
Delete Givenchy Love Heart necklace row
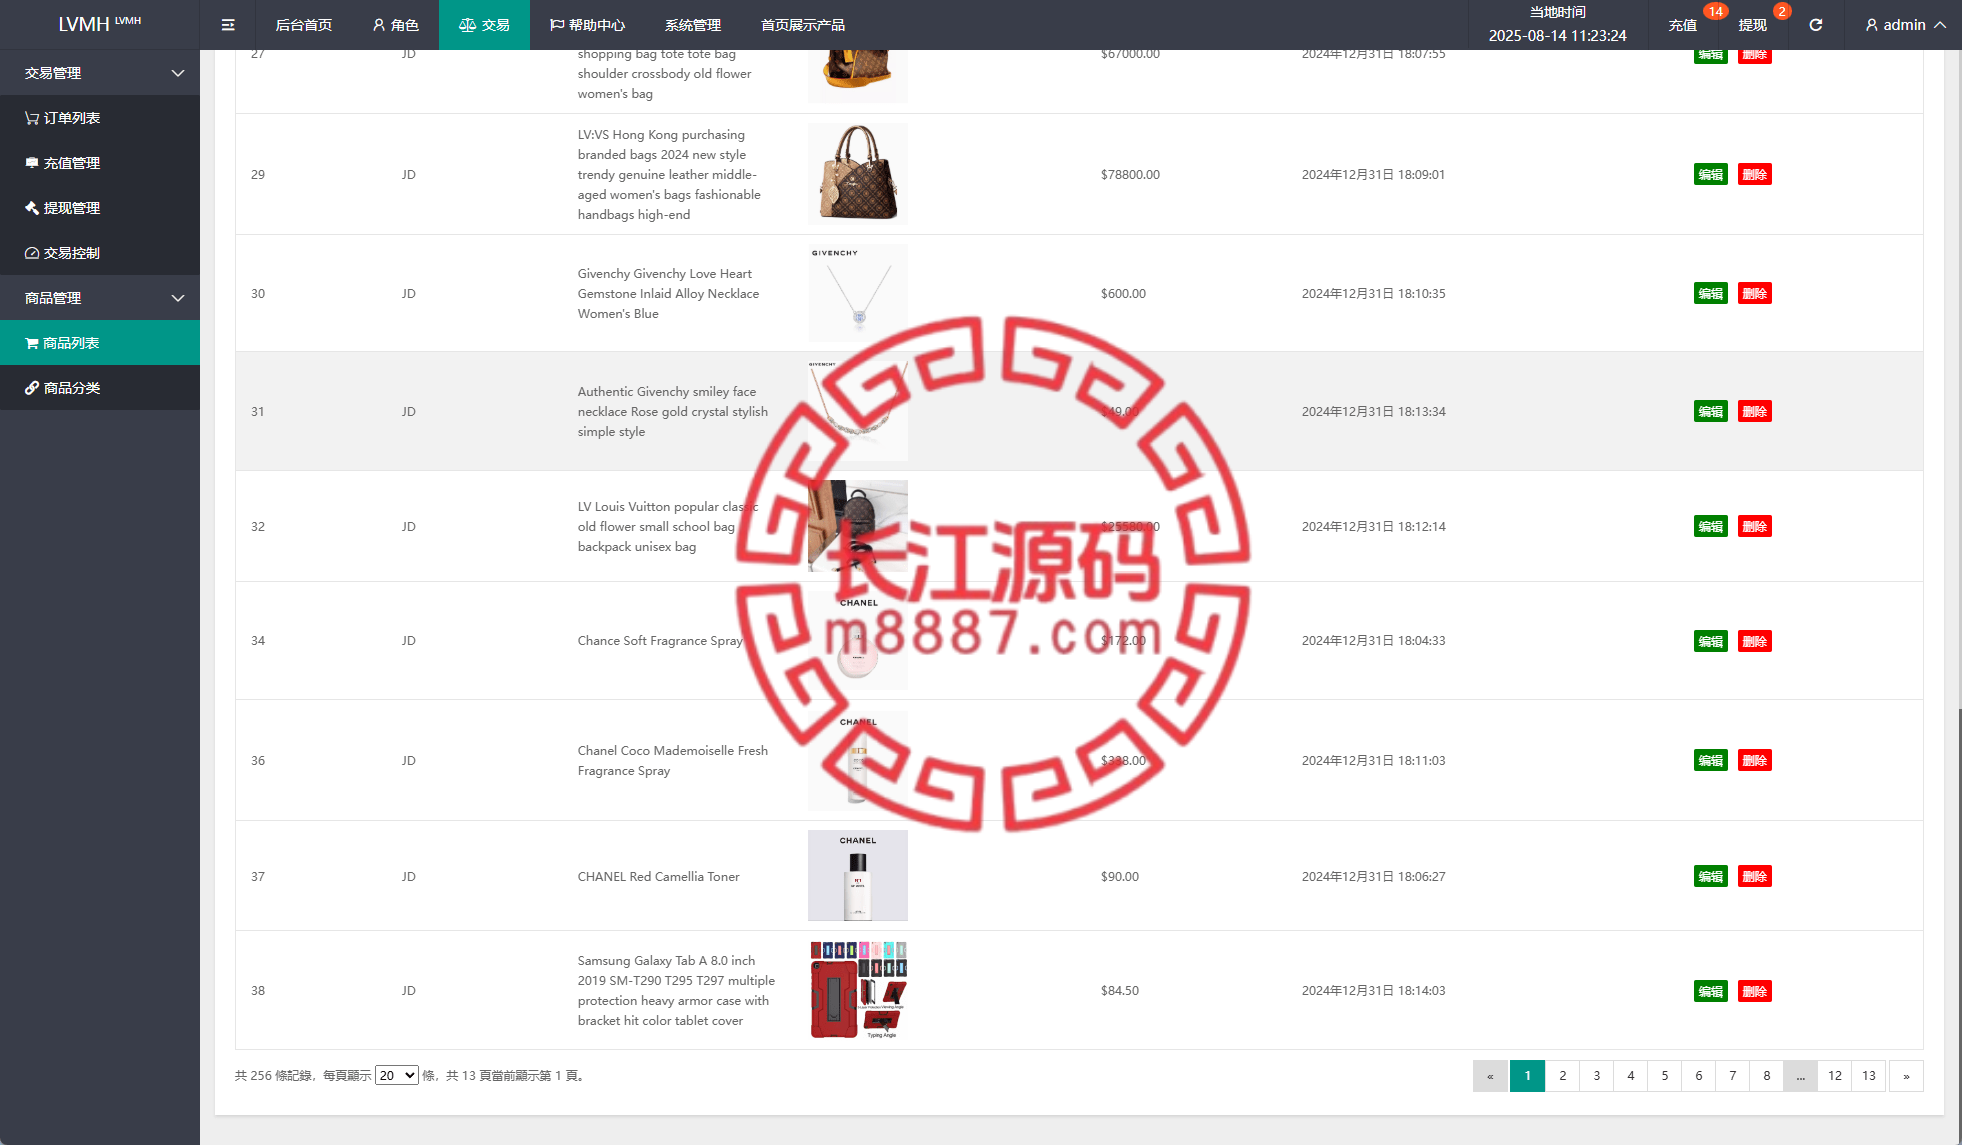pos(1755,293)
